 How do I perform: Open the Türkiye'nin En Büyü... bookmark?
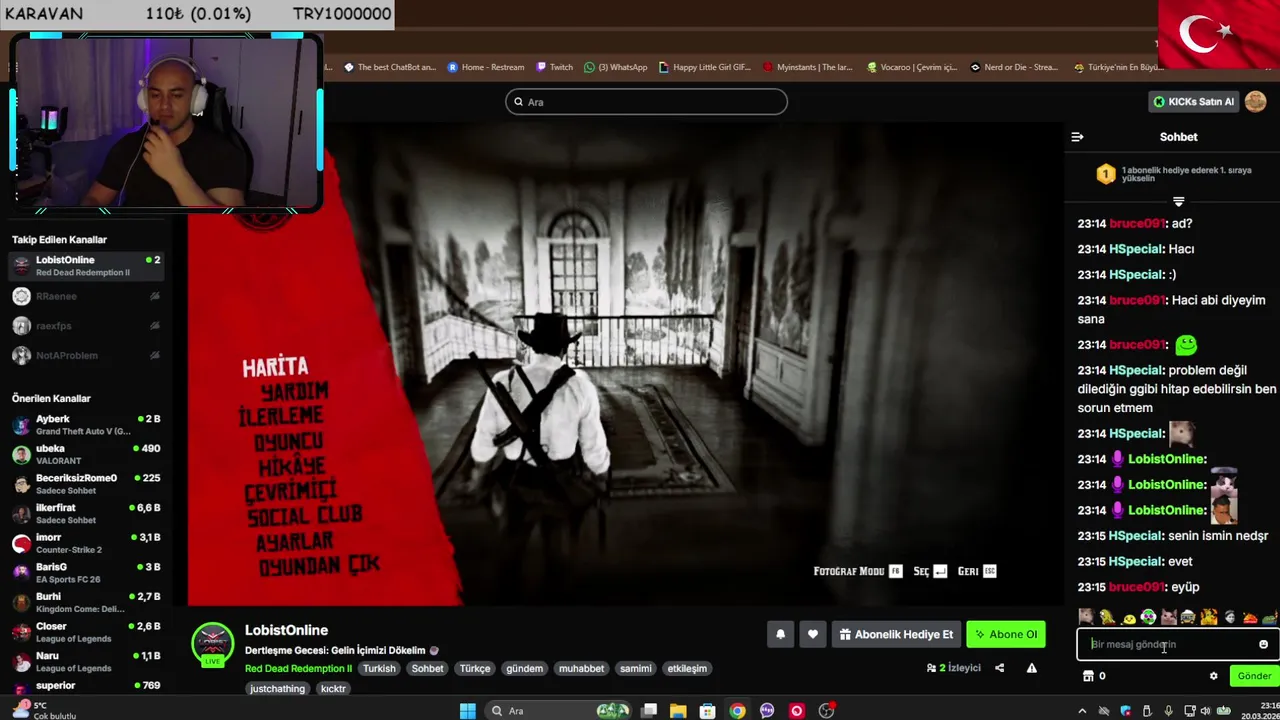[x=1119, y=67]
